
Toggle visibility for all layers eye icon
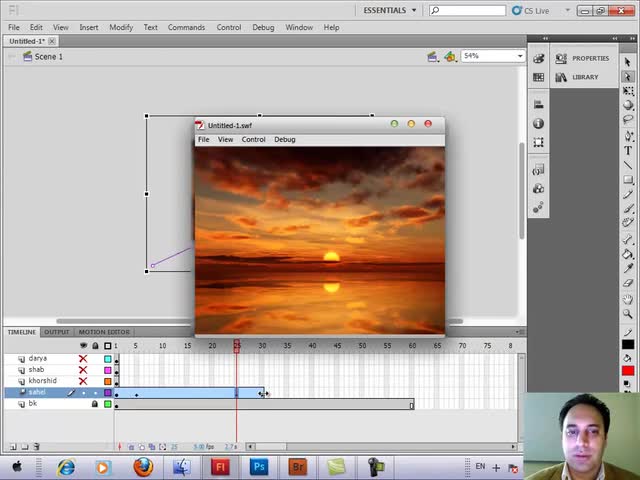coord(83,346)
